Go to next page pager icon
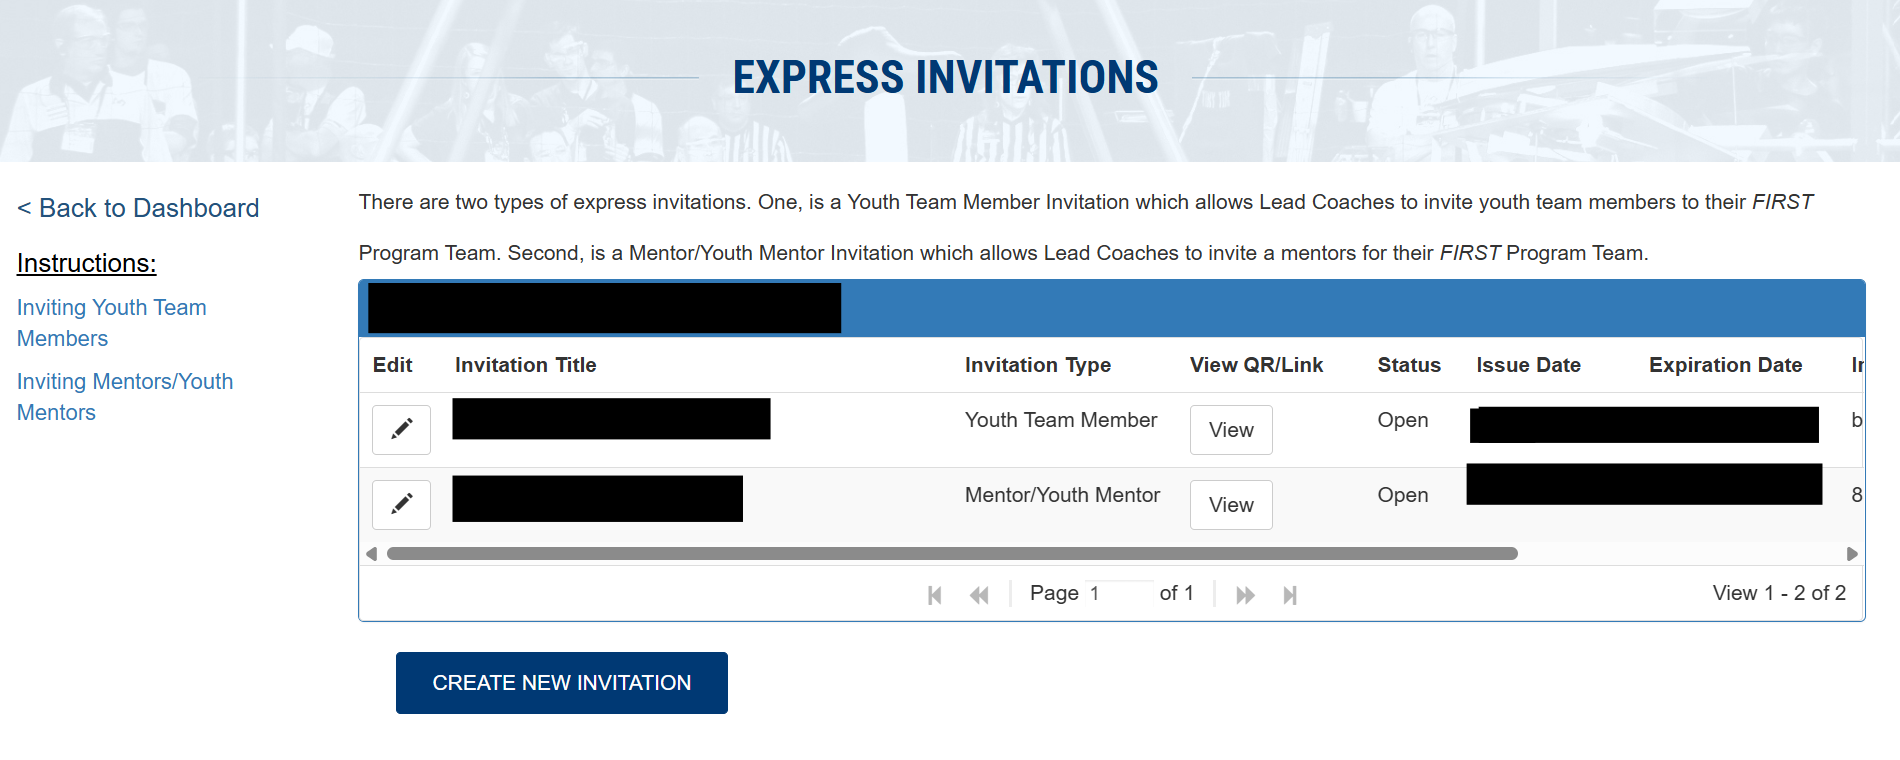Screen dimensions: 1900x760 click(1245, 595)
